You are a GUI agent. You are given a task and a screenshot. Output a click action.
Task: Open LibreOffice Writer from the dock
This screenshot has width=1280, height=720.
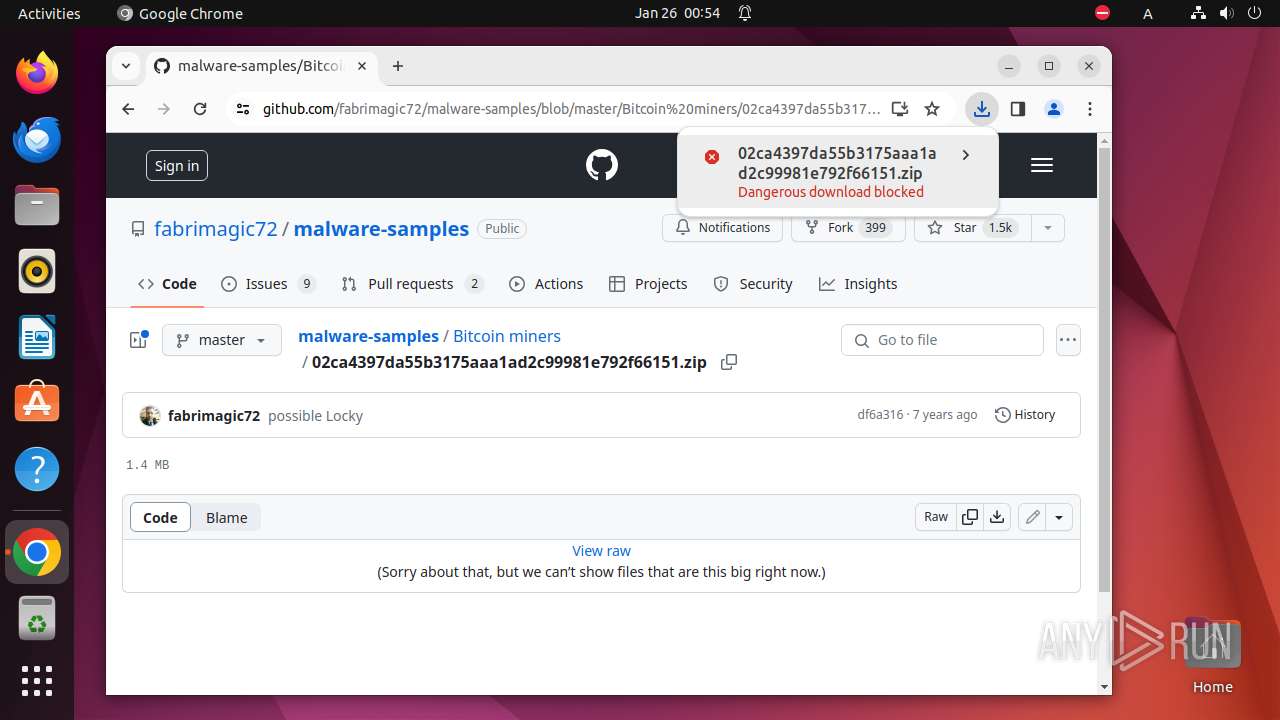pyautogui.click(x=37, y=337)
